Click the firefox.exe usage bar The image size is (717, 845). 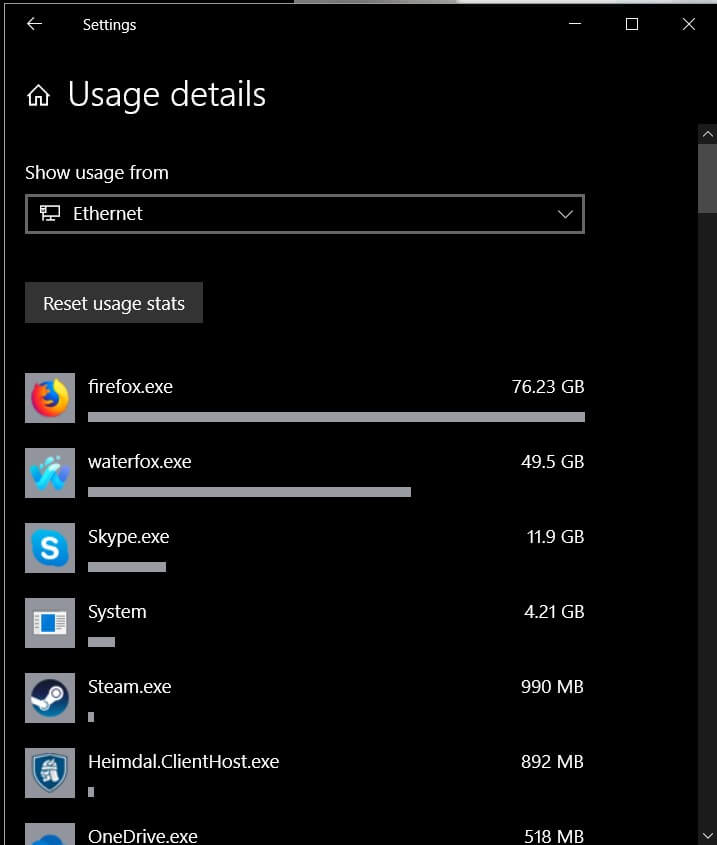336,417
